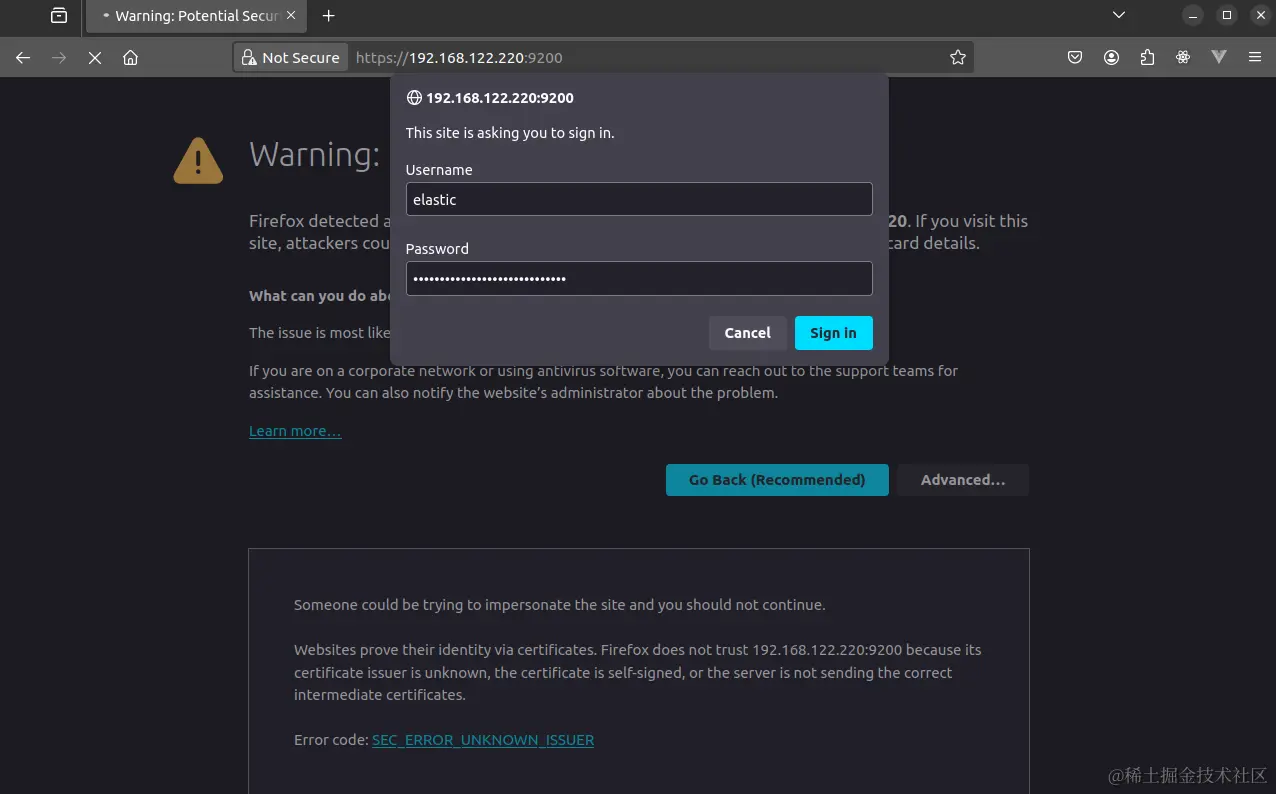Stop loading the page with X
This screenshot has width=1276, height=794.
coord(95,58)
